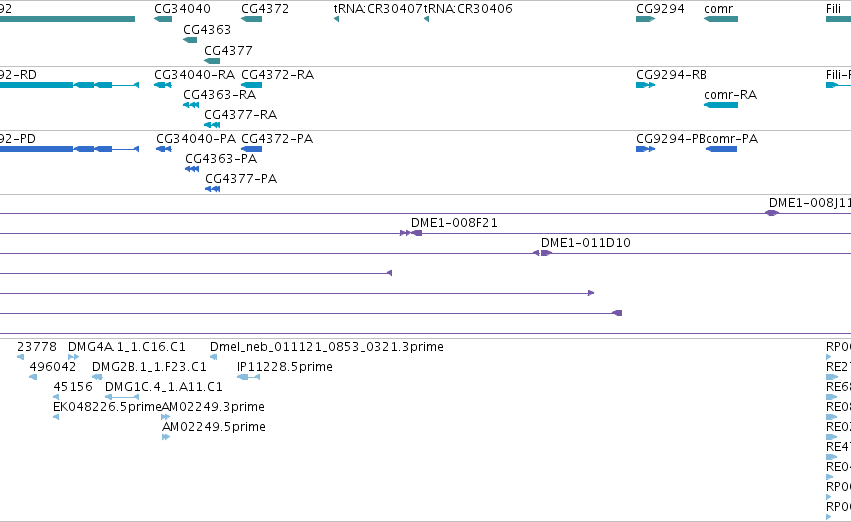Open the tRNA:CR30407 gene label

(378, 9)
